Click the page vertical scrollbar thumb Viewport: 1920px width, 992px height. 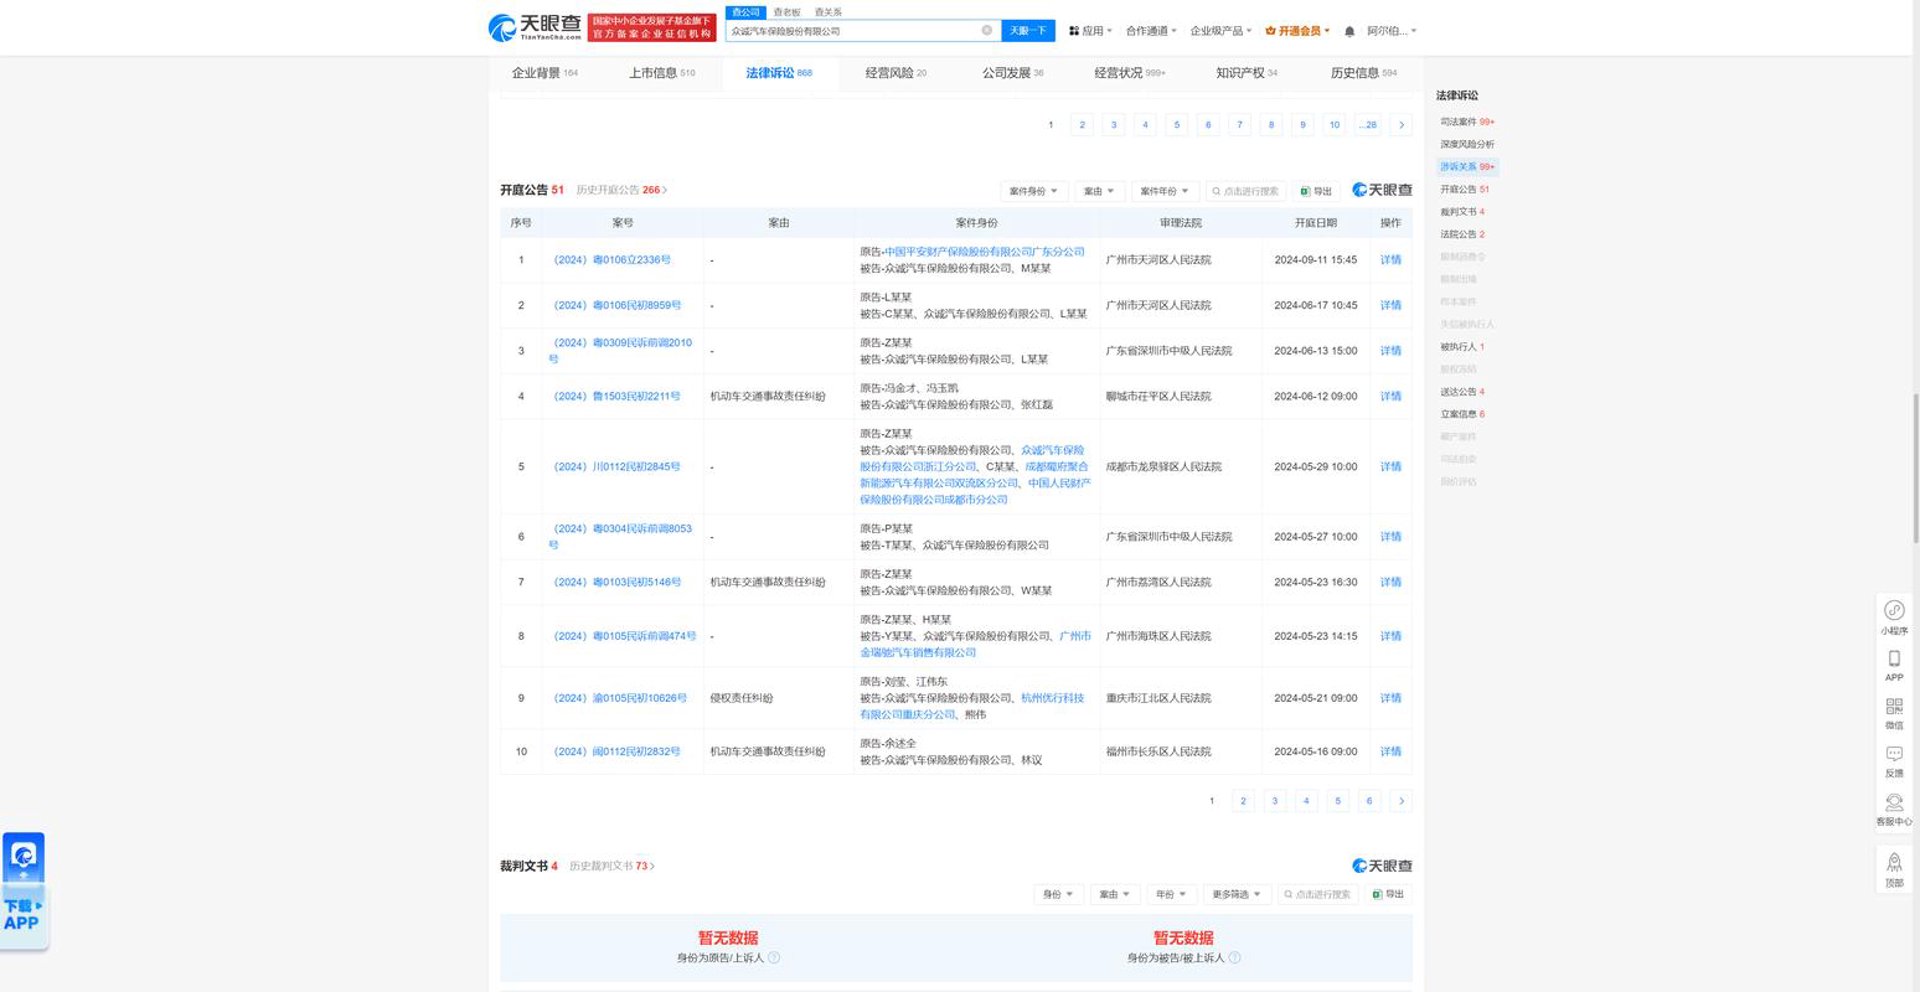[x=1915, y=469]
